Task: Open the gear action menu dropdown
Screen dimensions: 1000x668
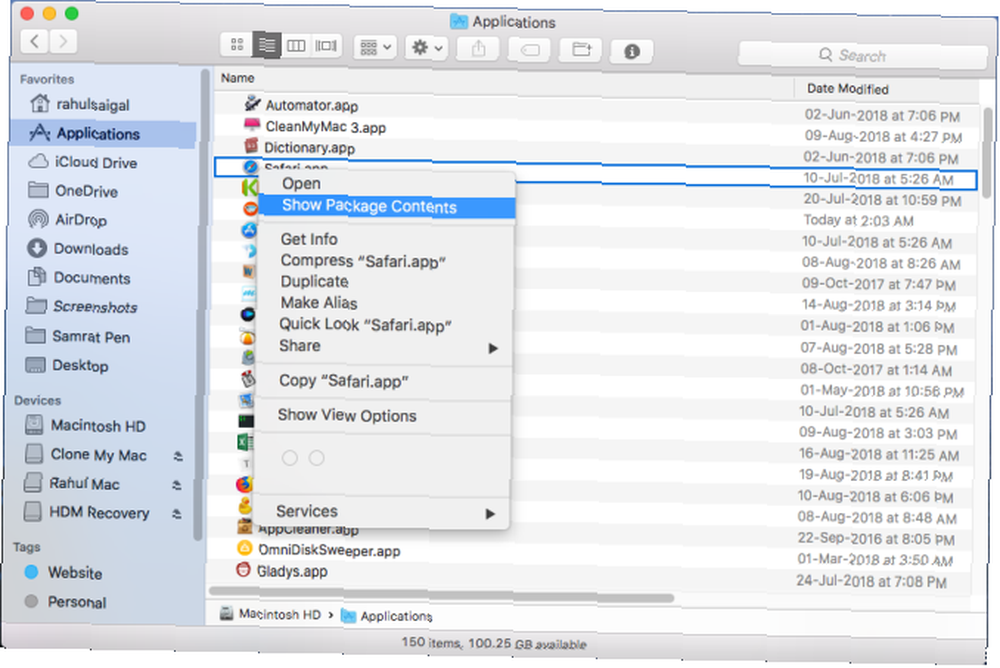Action: pyautogui.click(x=427, y=48)
